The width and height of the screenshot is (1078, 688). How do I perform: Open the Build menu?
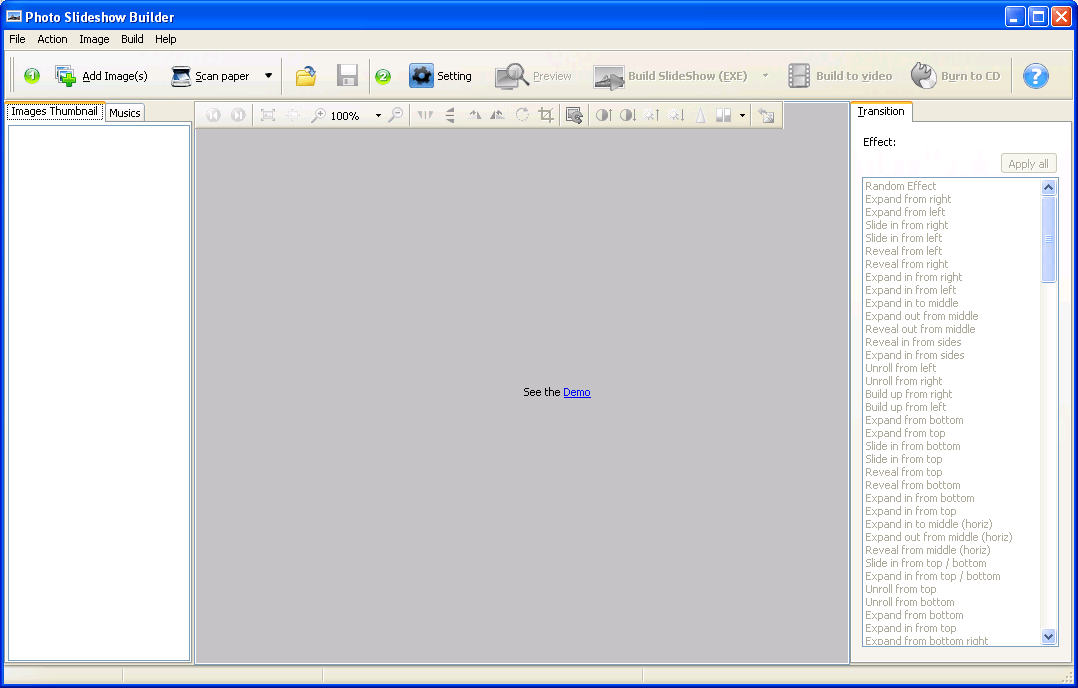[x=132, y=39]
